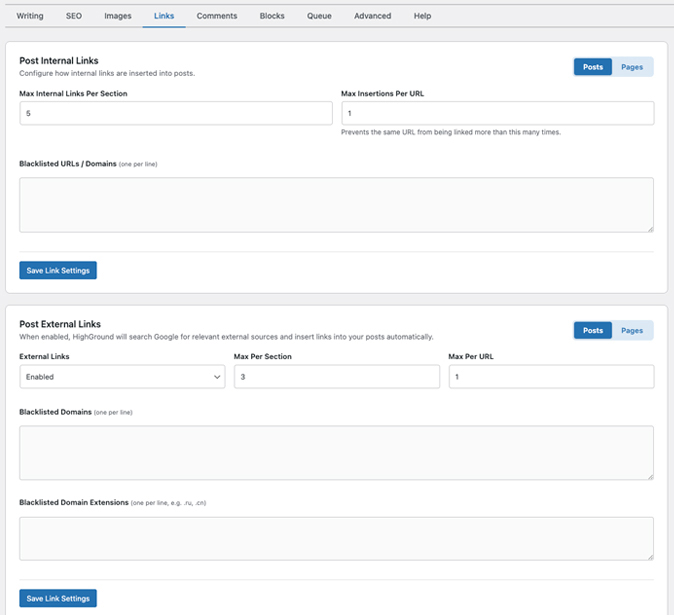Screen dimensions: 674x615
Task: Switch to the Advanced tab
Action: click(x=372, y=16)
